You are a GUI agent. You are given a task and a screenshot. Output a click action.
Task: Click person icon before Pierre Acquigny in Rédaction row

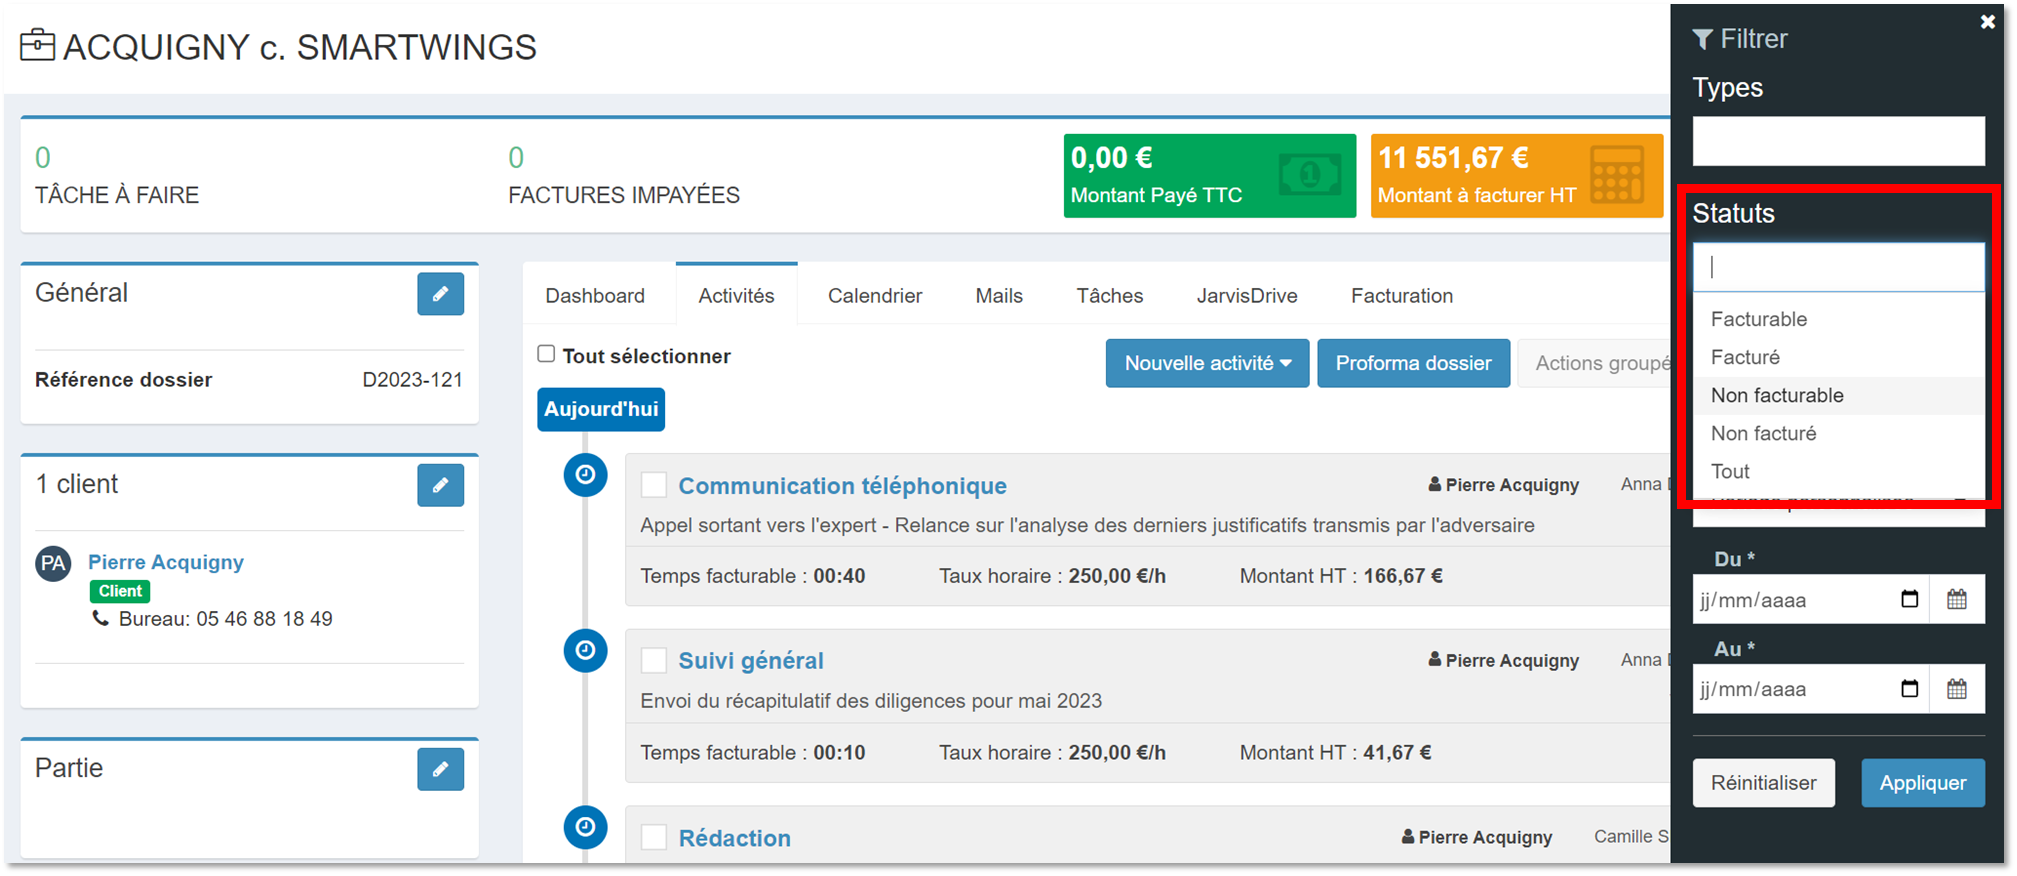(x=1408, y=836)
